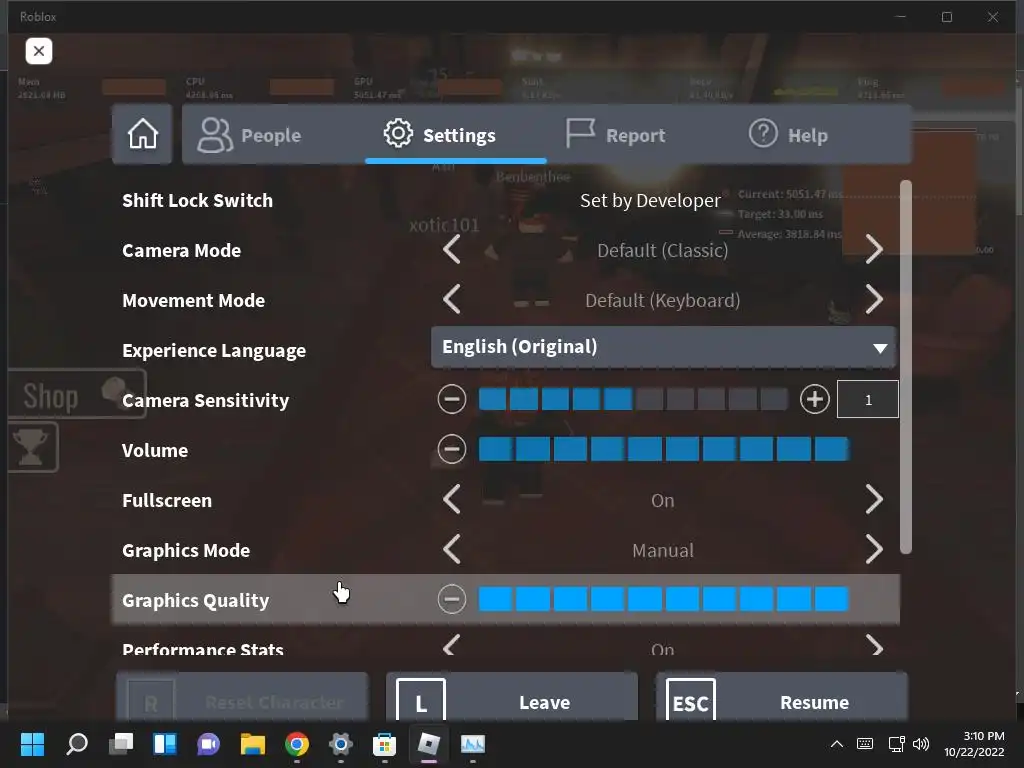
Task: Open the Settings gear in the taskbar
Action: [341, 744]
